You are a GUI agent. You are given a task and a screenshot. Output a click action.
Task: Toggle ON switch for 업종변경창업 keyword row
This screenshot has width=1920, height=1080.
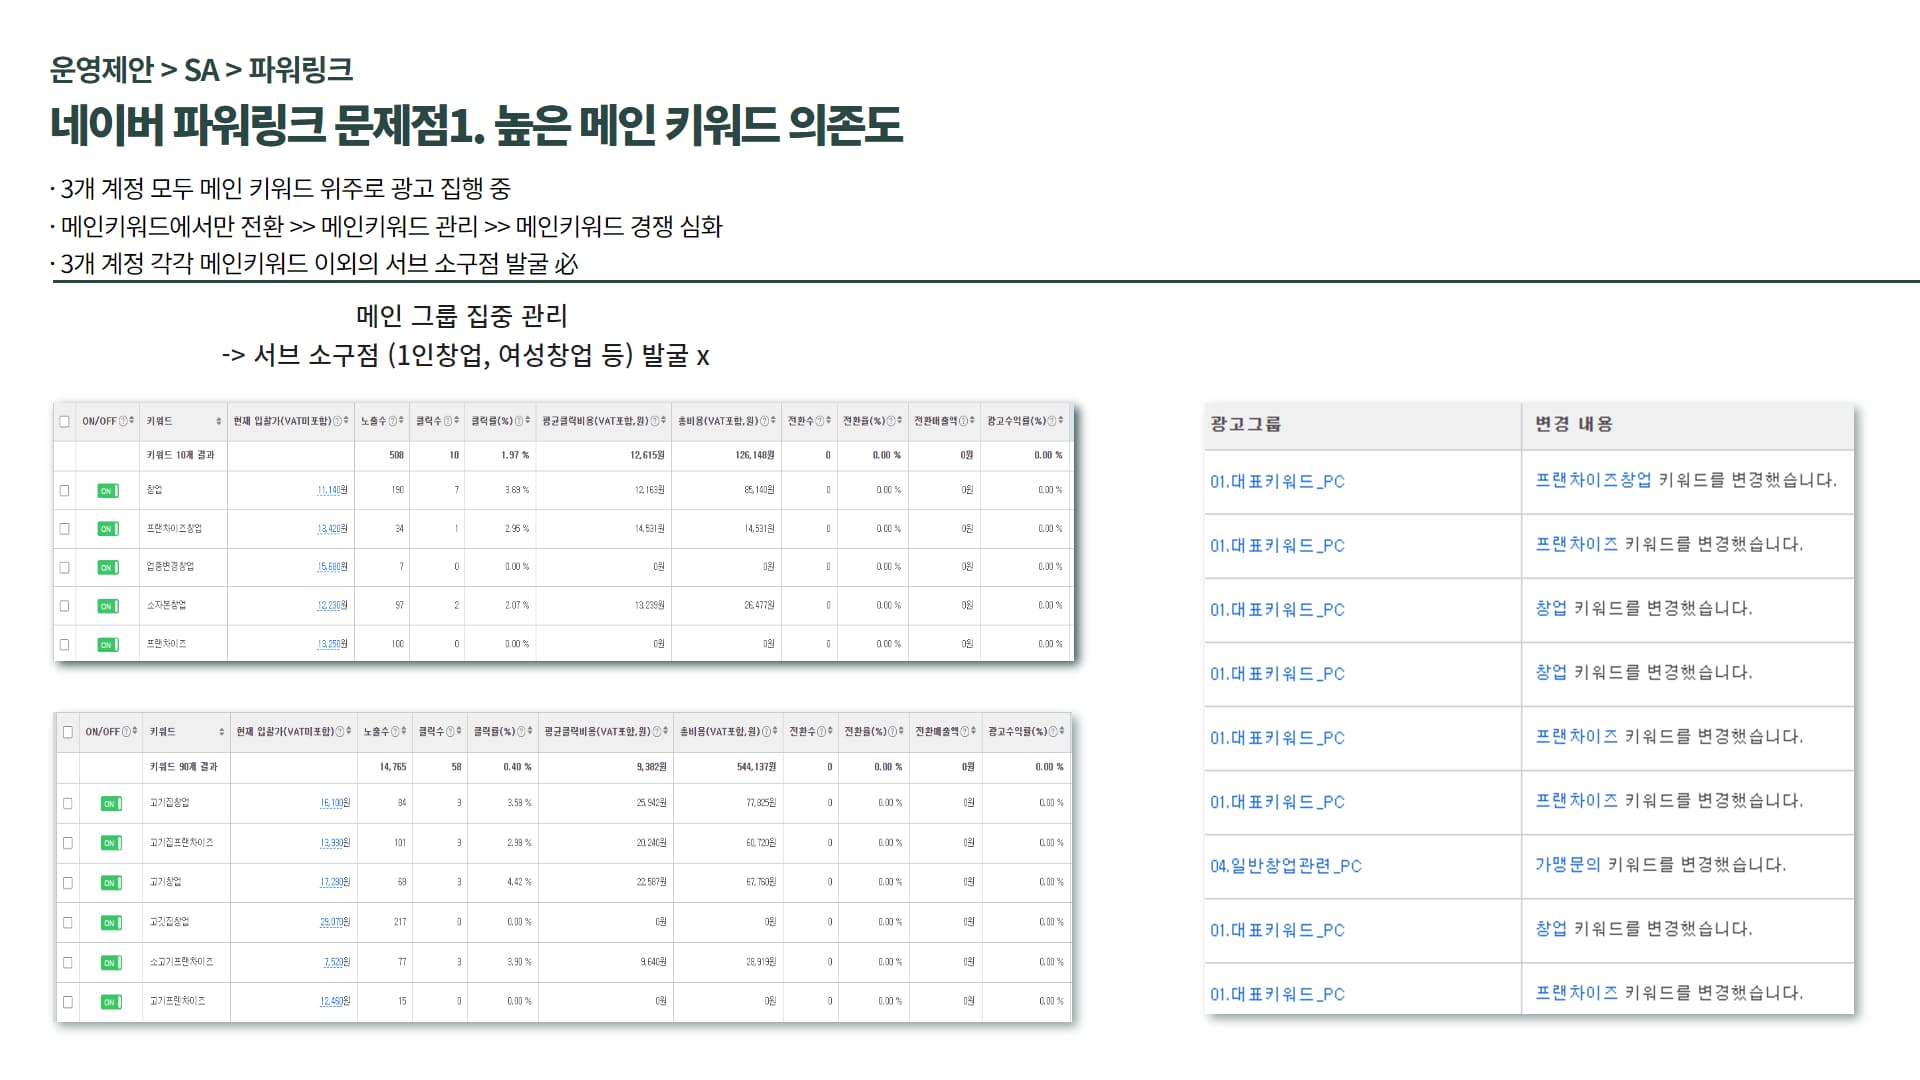click(108, 567)
